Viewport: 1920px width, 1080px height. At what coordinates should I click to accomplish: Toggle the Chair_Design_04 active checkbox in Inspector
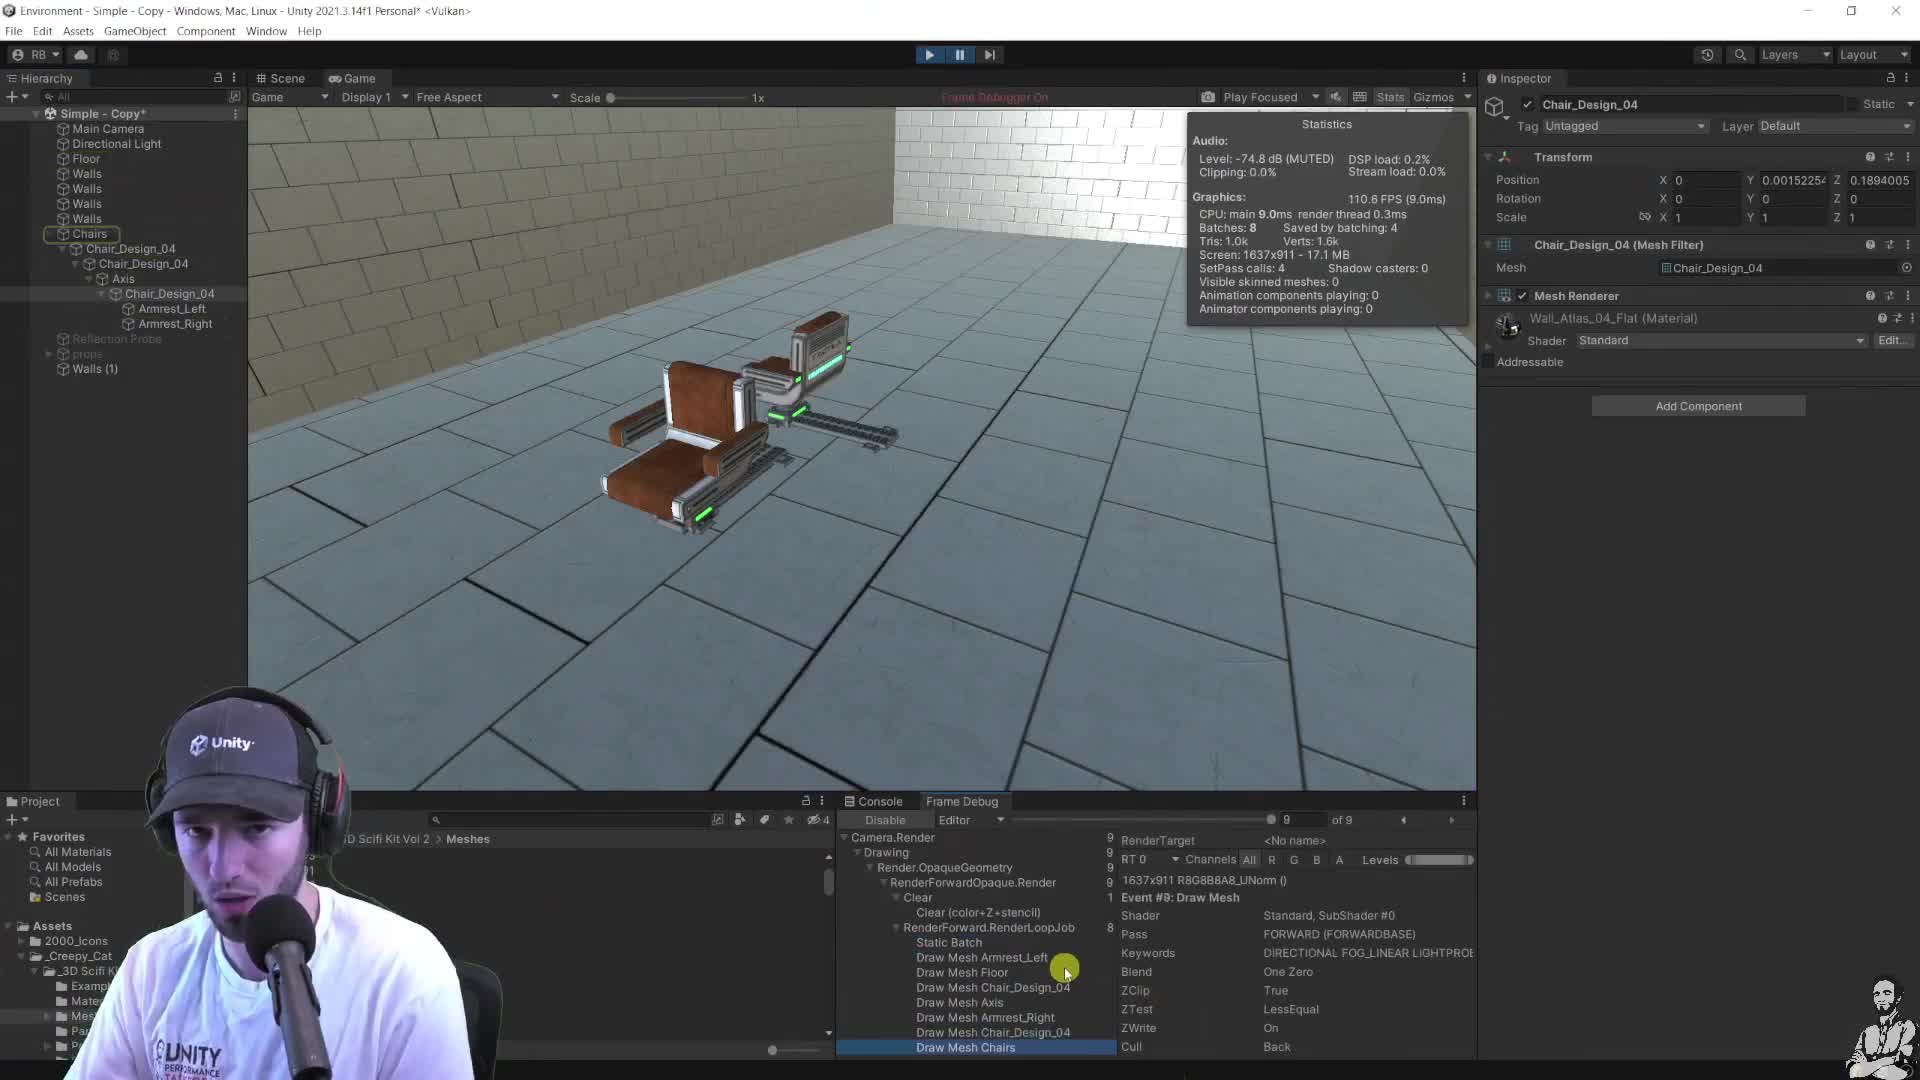click(x=1527, y=104)
